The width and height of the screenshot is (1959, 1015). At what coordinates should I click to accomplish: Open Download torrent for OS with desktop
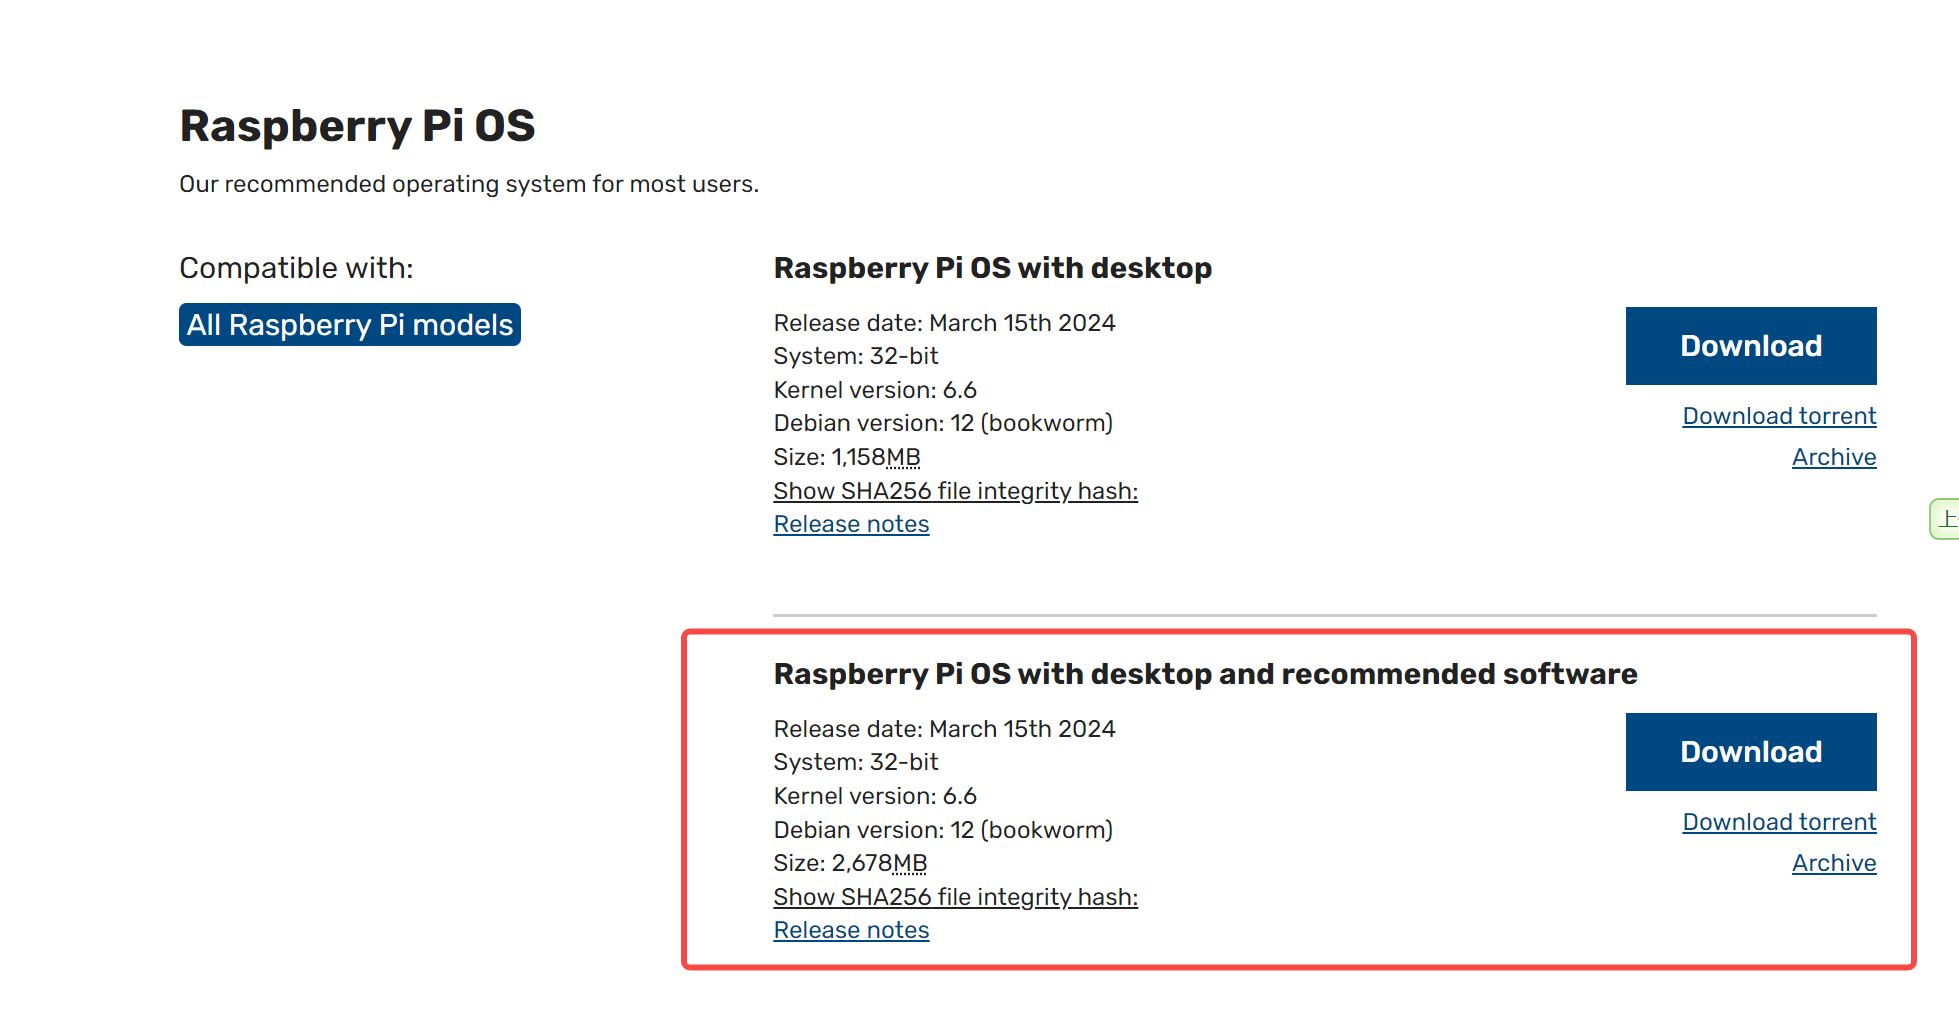pyautogui.click(x=1779, y=416)
